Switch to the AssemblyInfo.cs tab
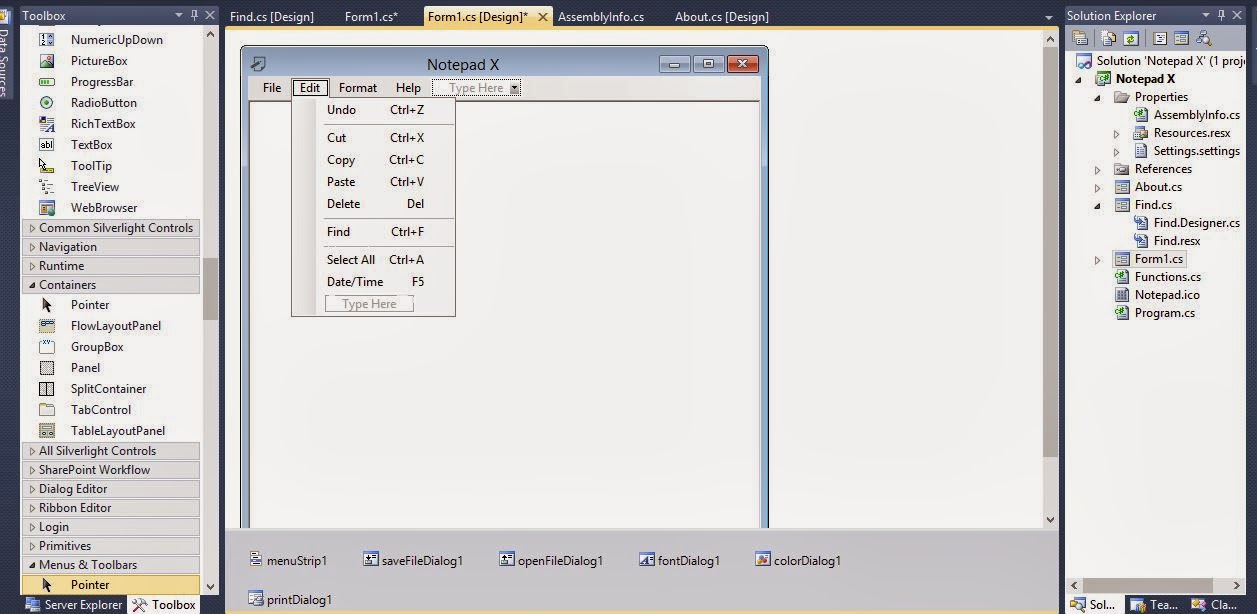The width and height of the screenshot is (1257, 614). point(600,16)
